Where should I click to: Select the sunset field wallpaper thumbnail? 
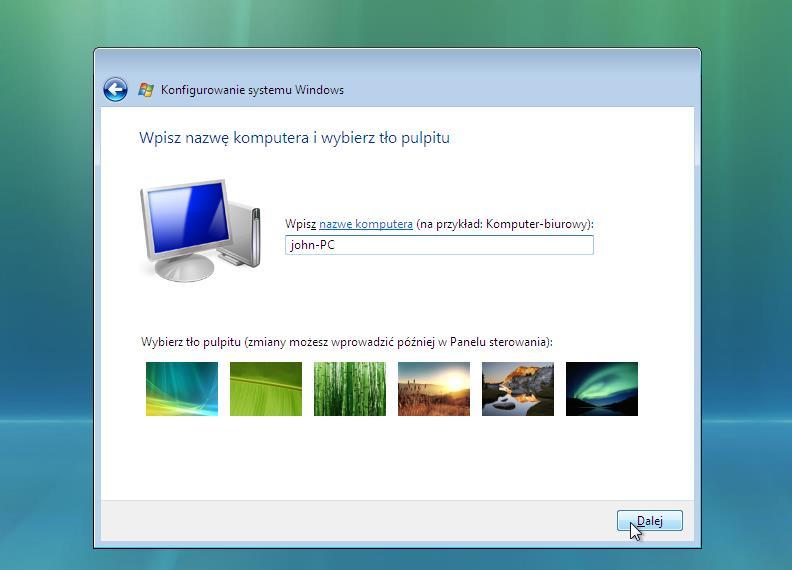click(434, 389)
